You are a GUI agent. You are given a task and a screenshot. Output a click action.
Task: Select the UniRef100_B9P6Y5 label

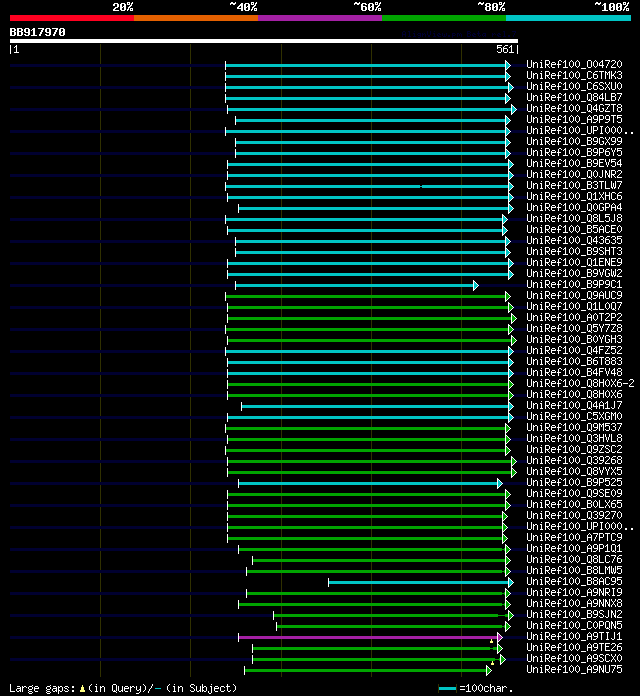pyautogui.click(x=574, y=152)
